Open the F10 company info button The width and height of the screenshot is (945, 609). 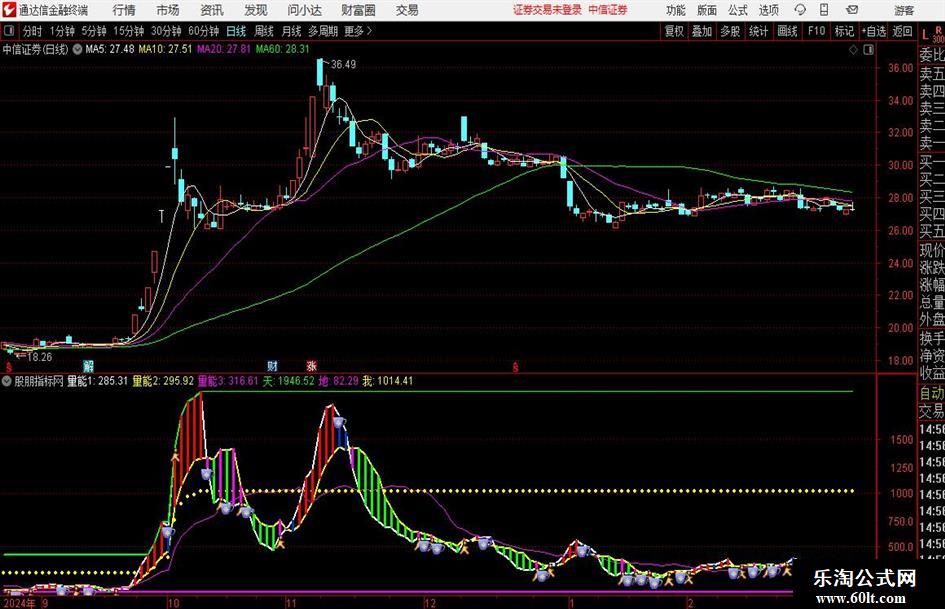(816, 31)
